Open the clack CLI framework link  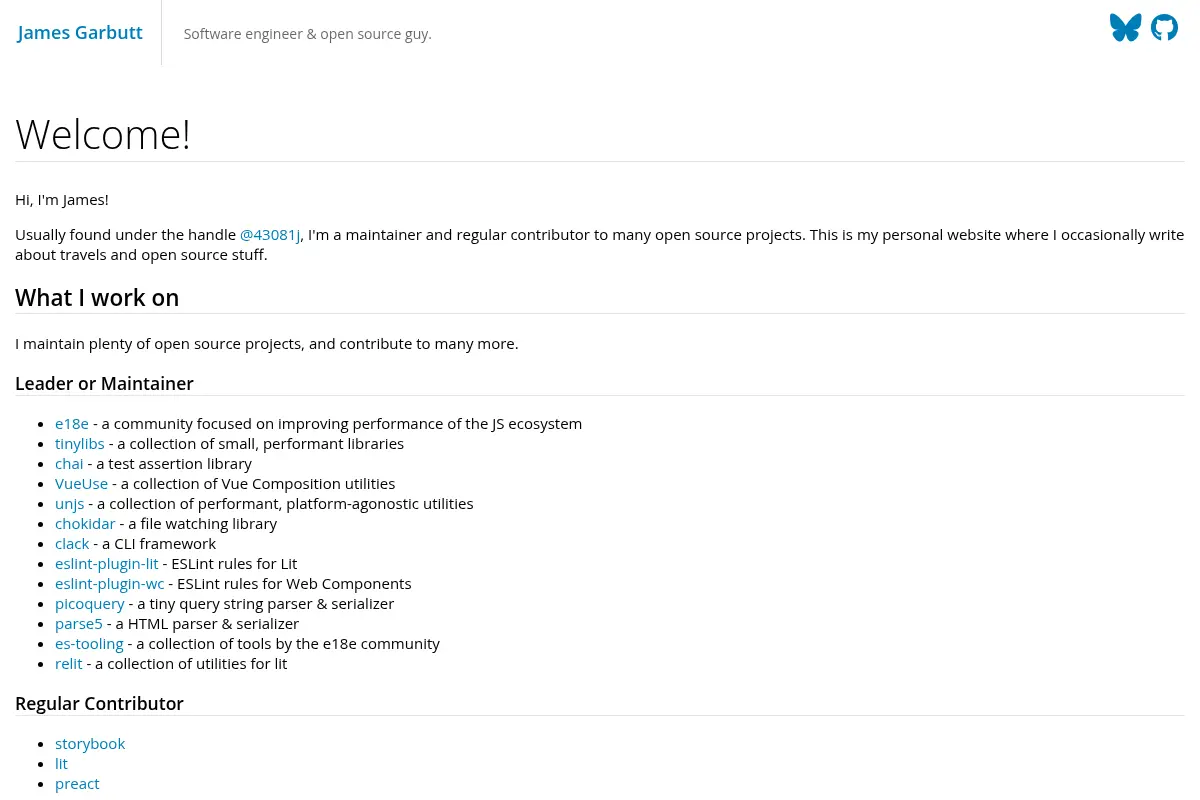(72, 544)
